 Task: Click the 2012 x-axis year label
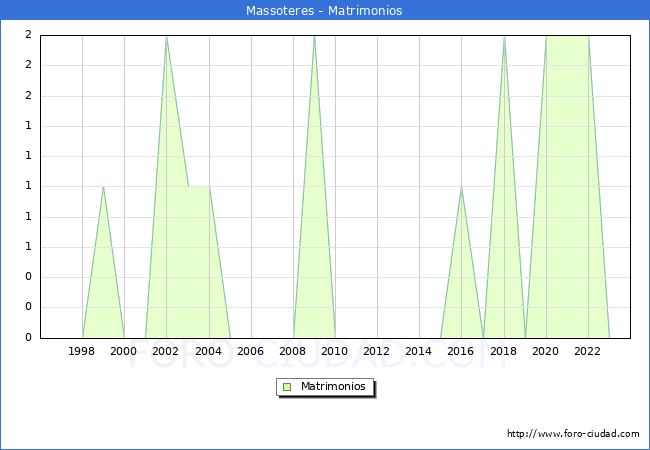tap(376, 351)
